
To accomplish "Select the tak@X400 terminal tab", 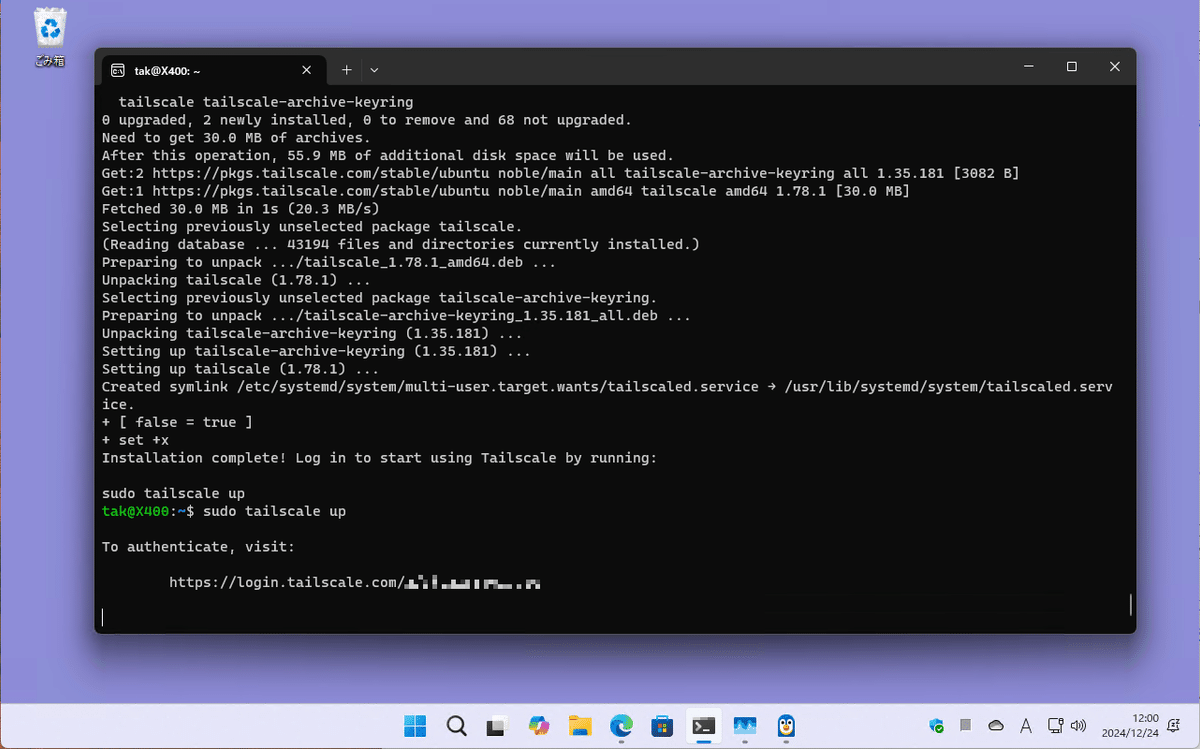I will pos(212,69).
